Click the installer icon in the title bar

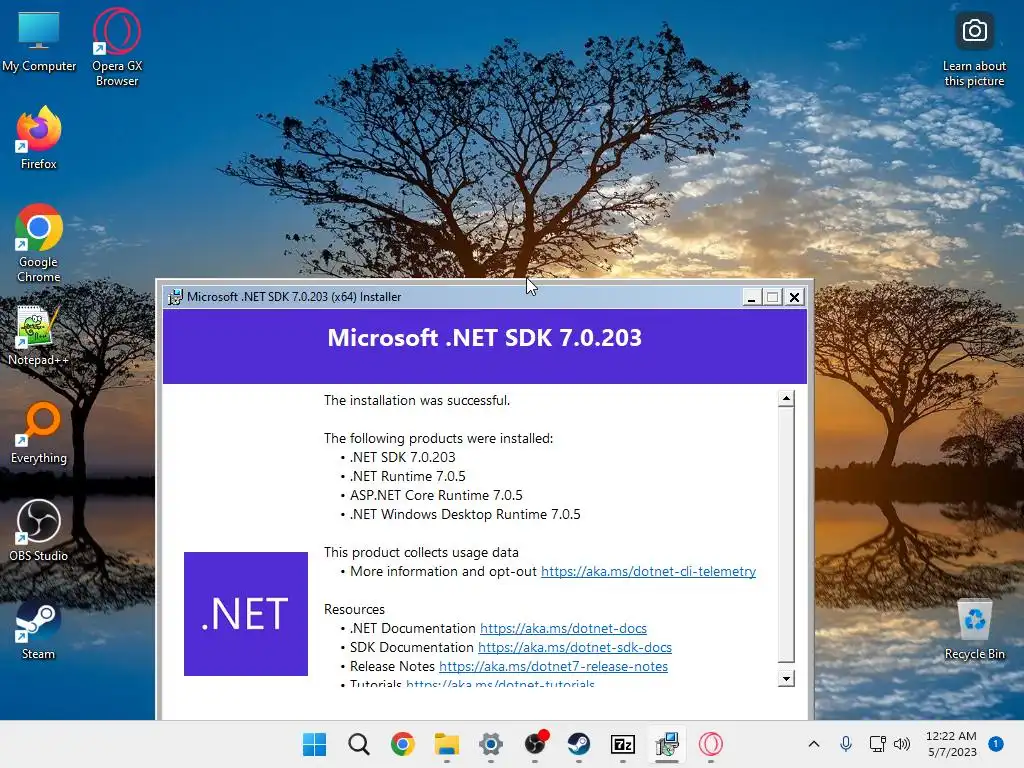click(x=175, y=297)
